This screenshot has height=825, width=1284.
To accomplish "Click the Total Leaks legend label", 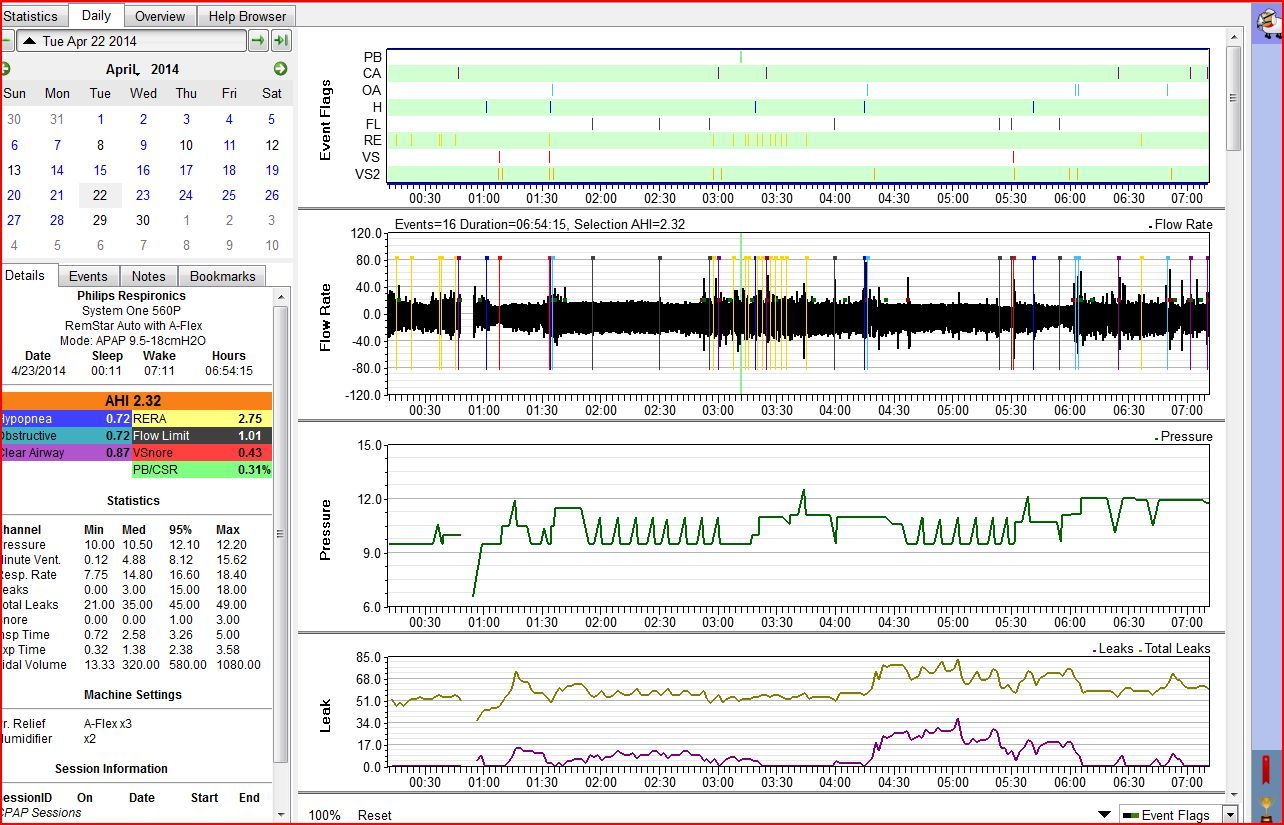I will 1178,648.
